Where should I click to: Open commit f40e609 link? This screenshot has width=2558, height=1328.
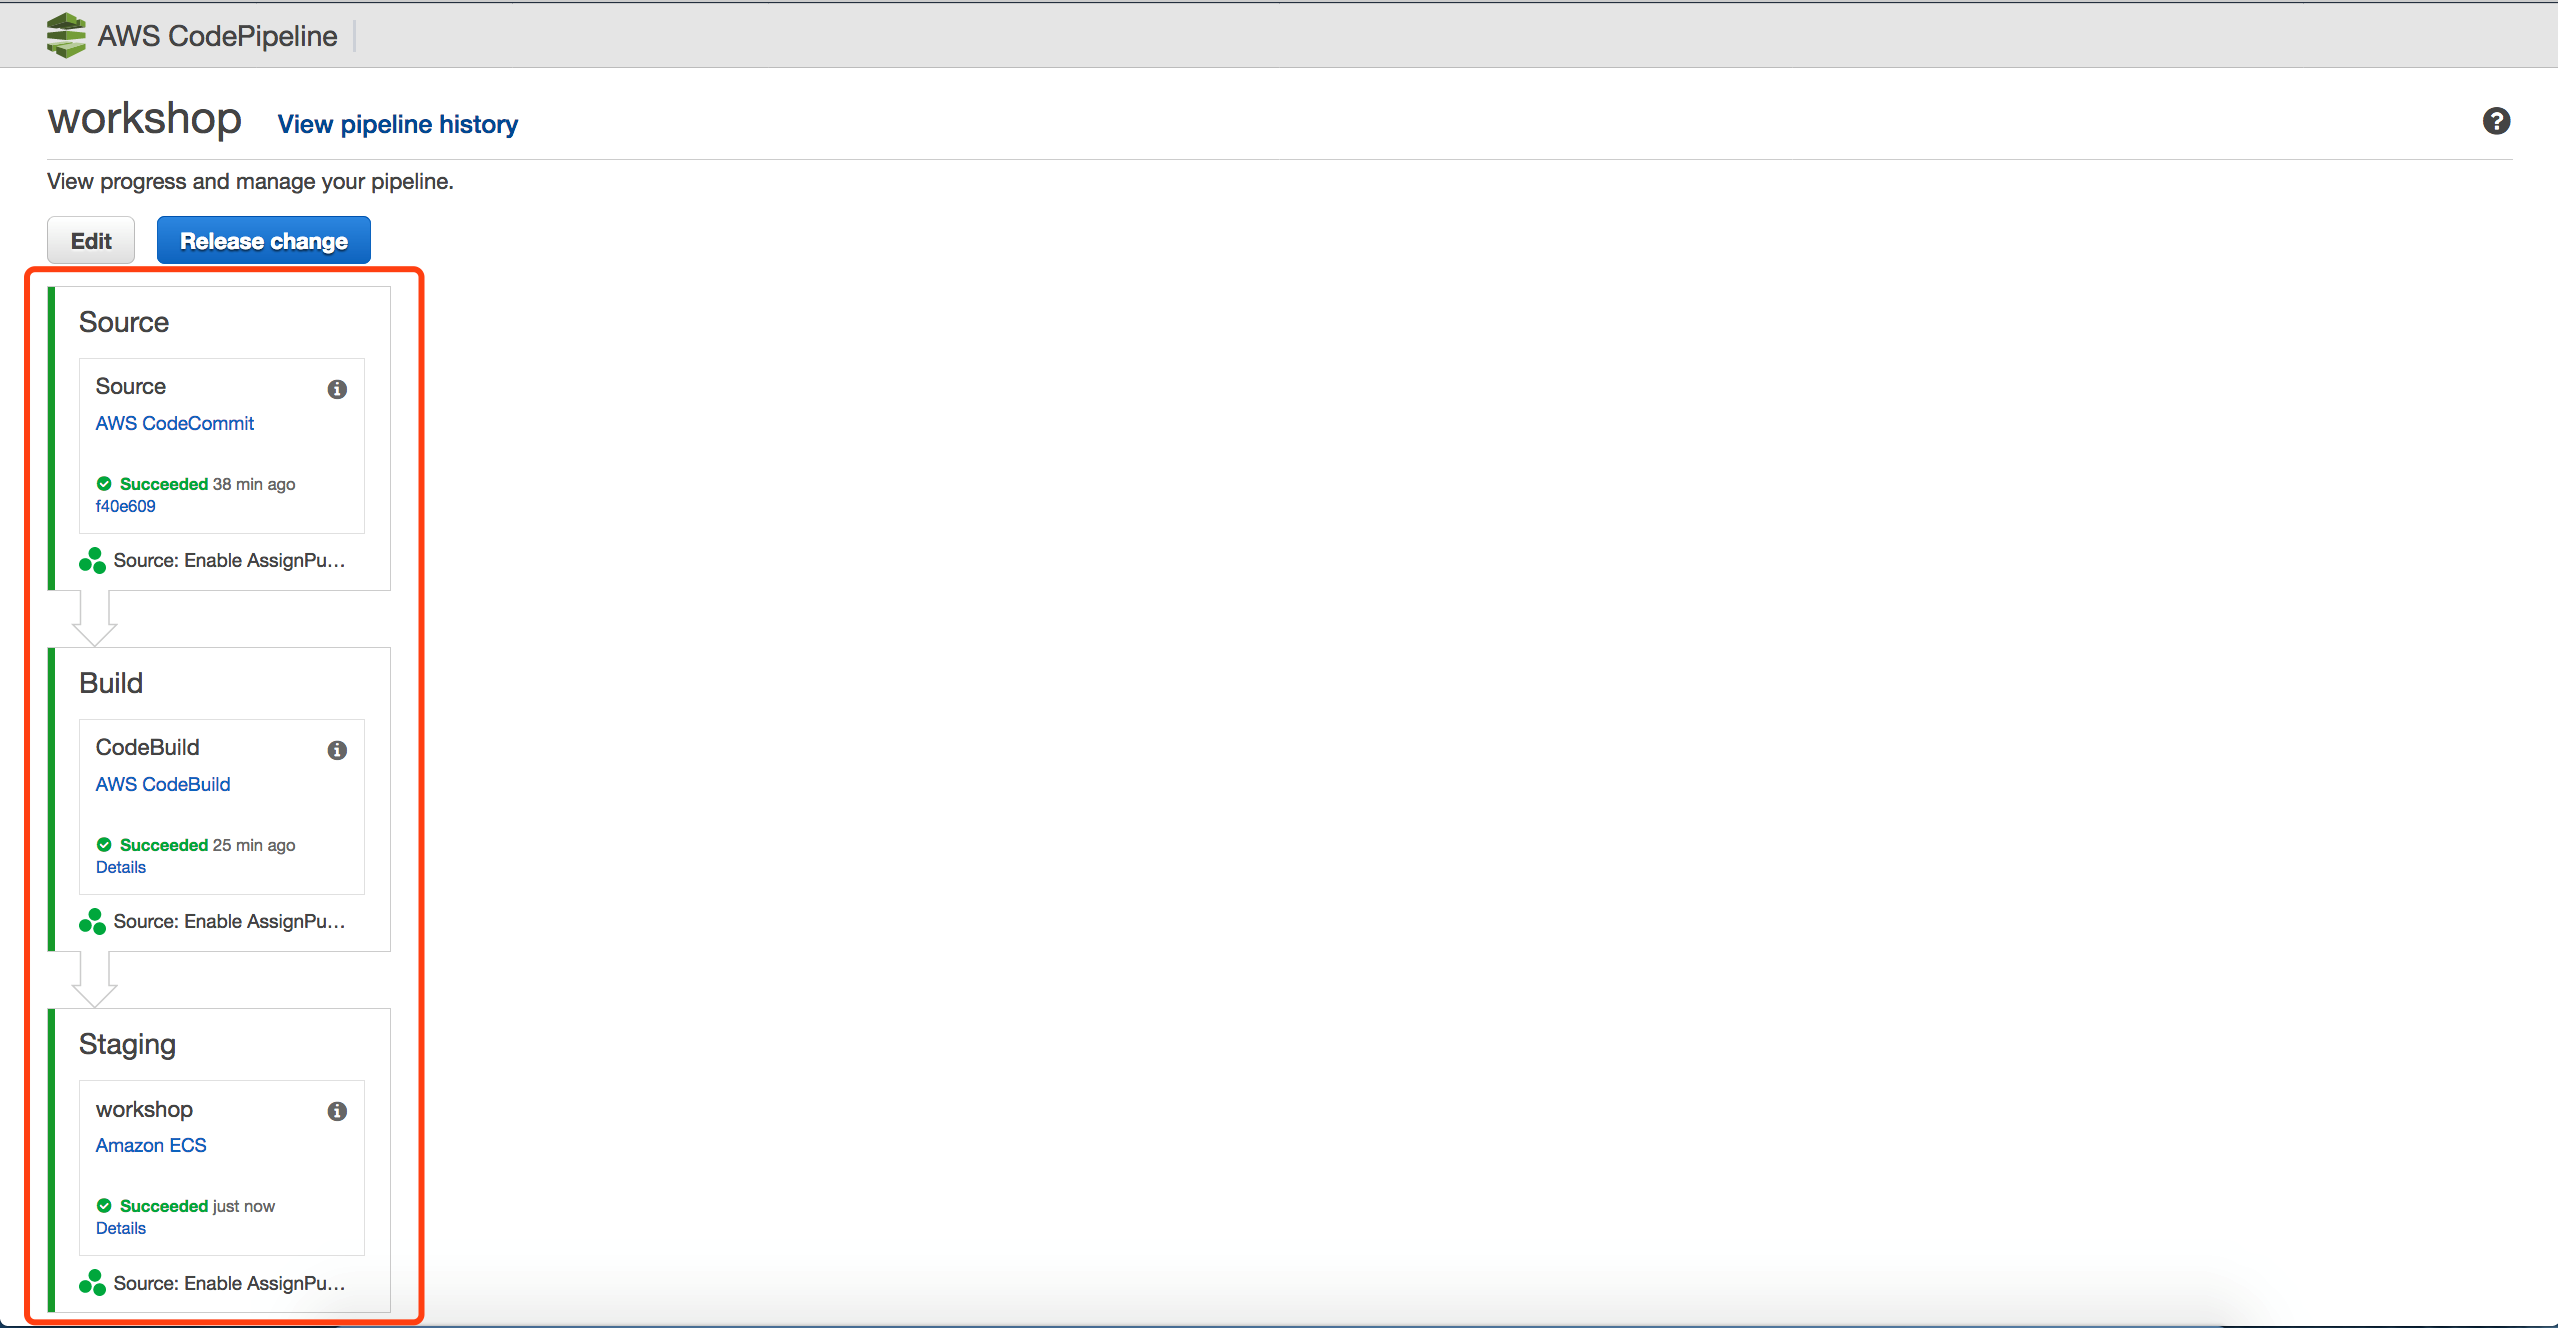coord(126,506)
